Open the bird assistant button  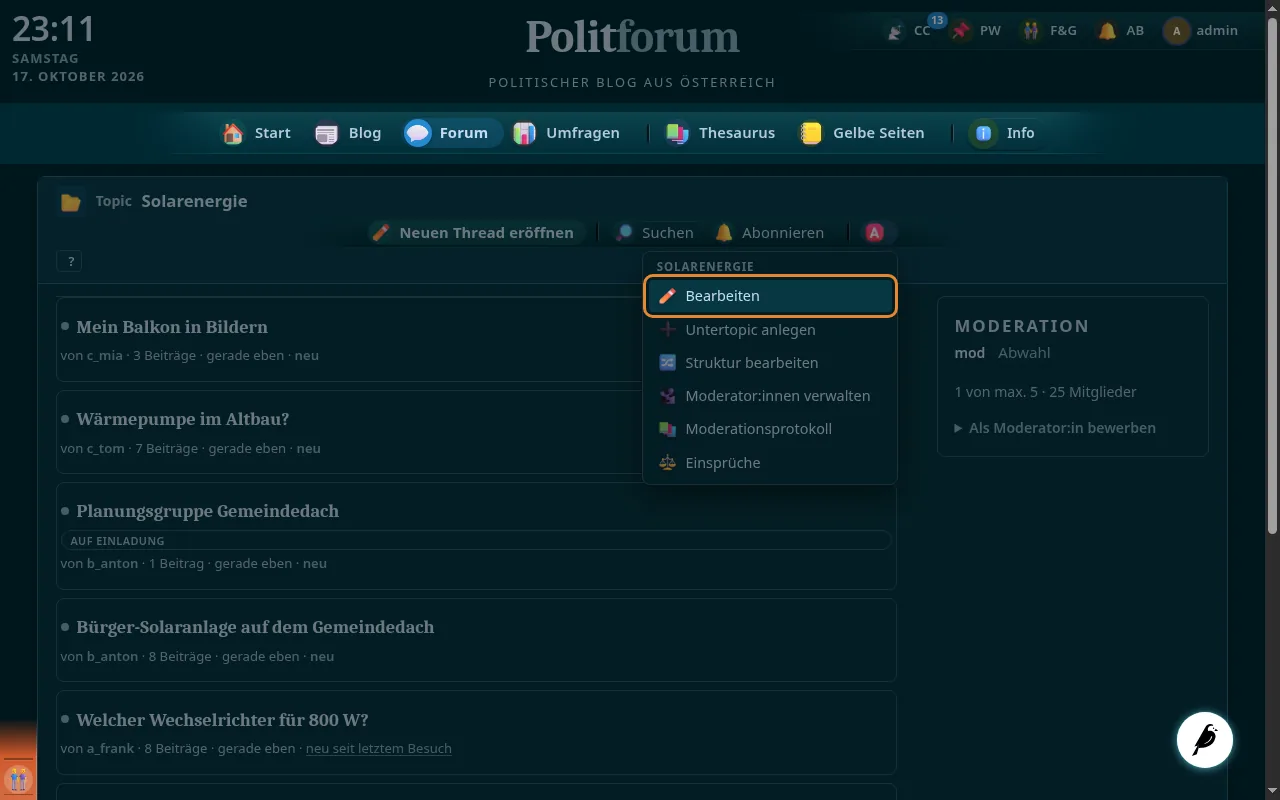click(x=1205, y=740)
